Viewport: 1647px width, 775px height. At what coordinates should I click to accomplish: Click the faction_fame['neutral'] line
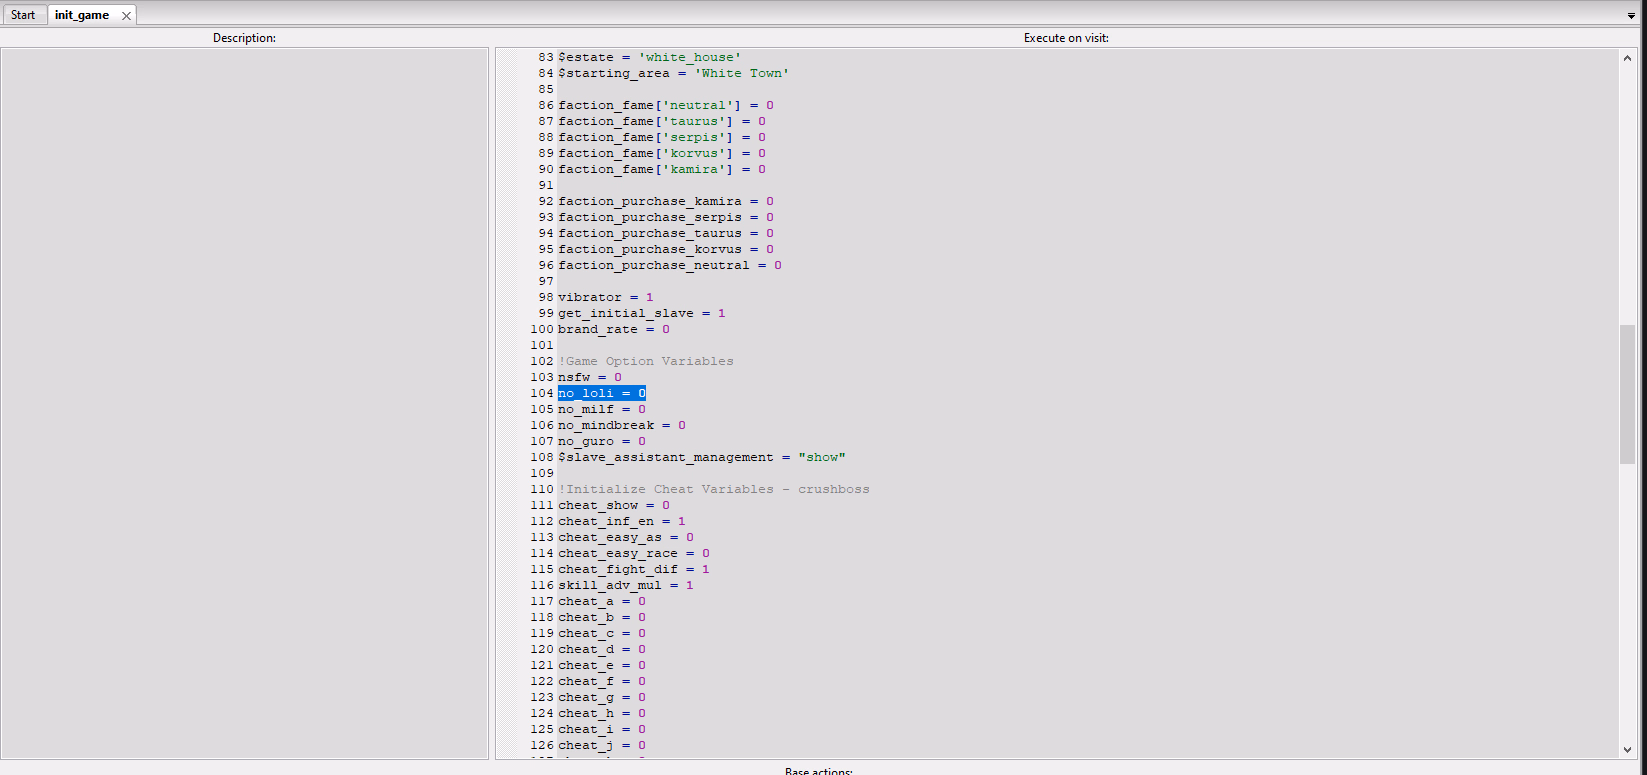click(665, 105)
